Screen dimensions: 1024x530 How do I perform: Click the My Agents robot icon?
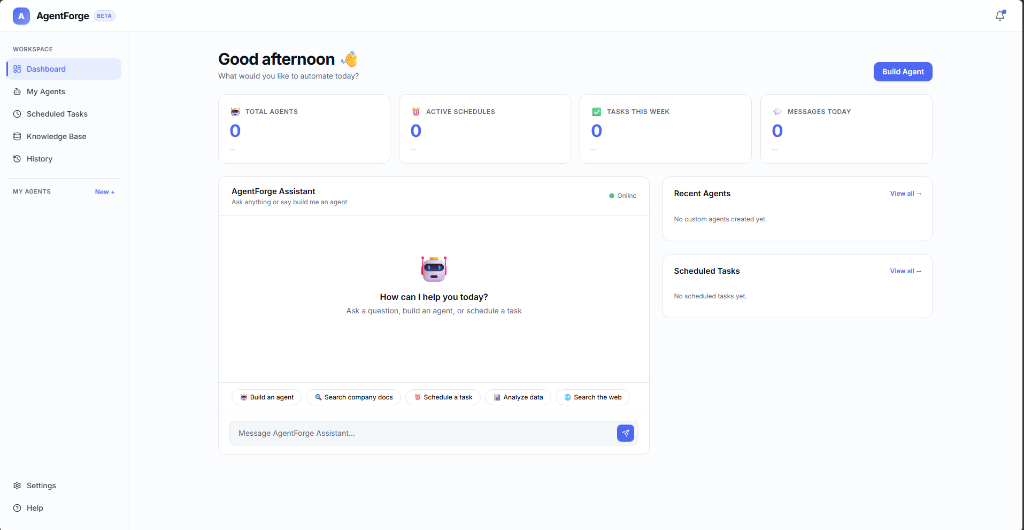click(x=18, y=91)
